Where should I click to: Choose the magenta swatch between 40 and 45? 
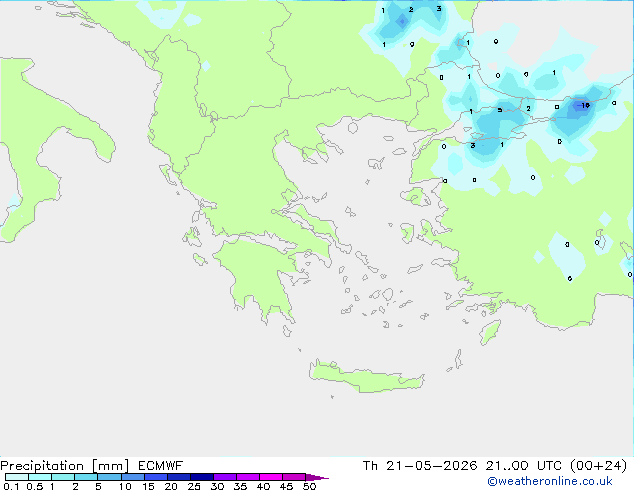click(x=271, y=477)
